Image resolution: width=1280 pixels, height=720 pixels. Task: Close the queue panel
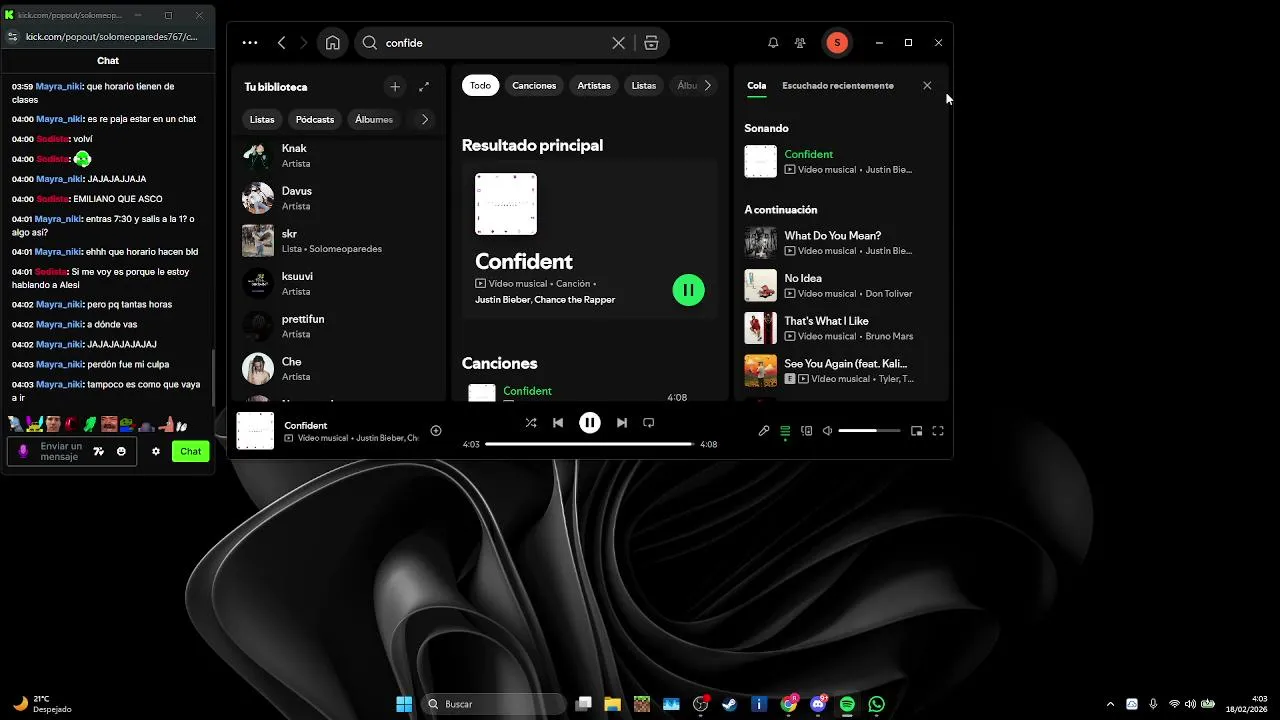click(x=927, y=86)
